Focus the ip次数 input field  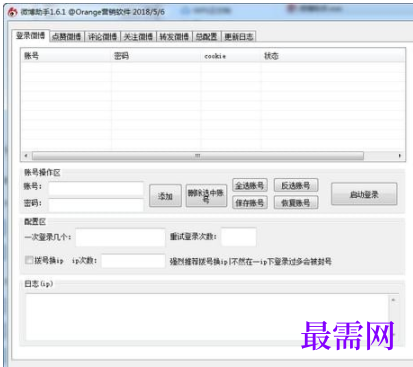[133, 261]
